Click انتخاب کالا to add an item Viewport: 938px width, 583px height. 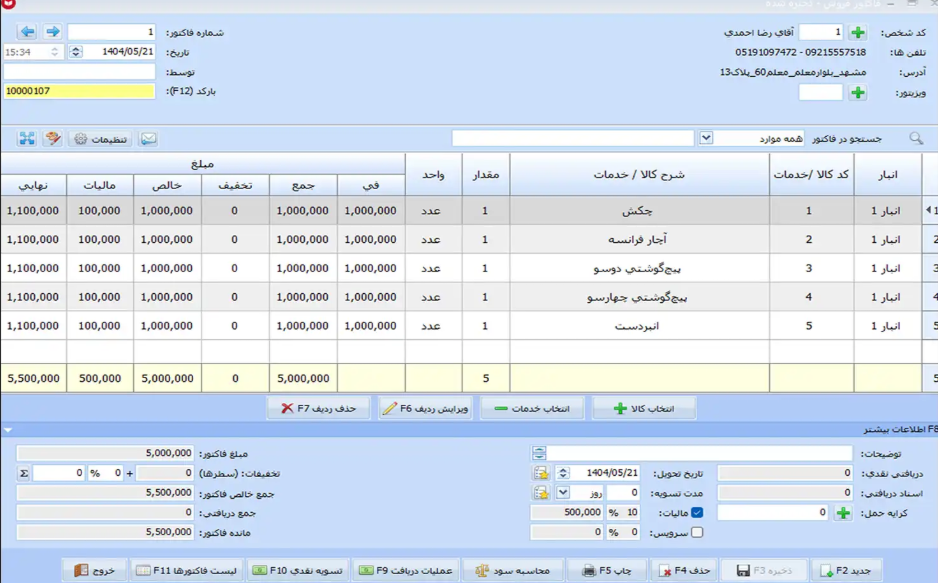(645, 408)
